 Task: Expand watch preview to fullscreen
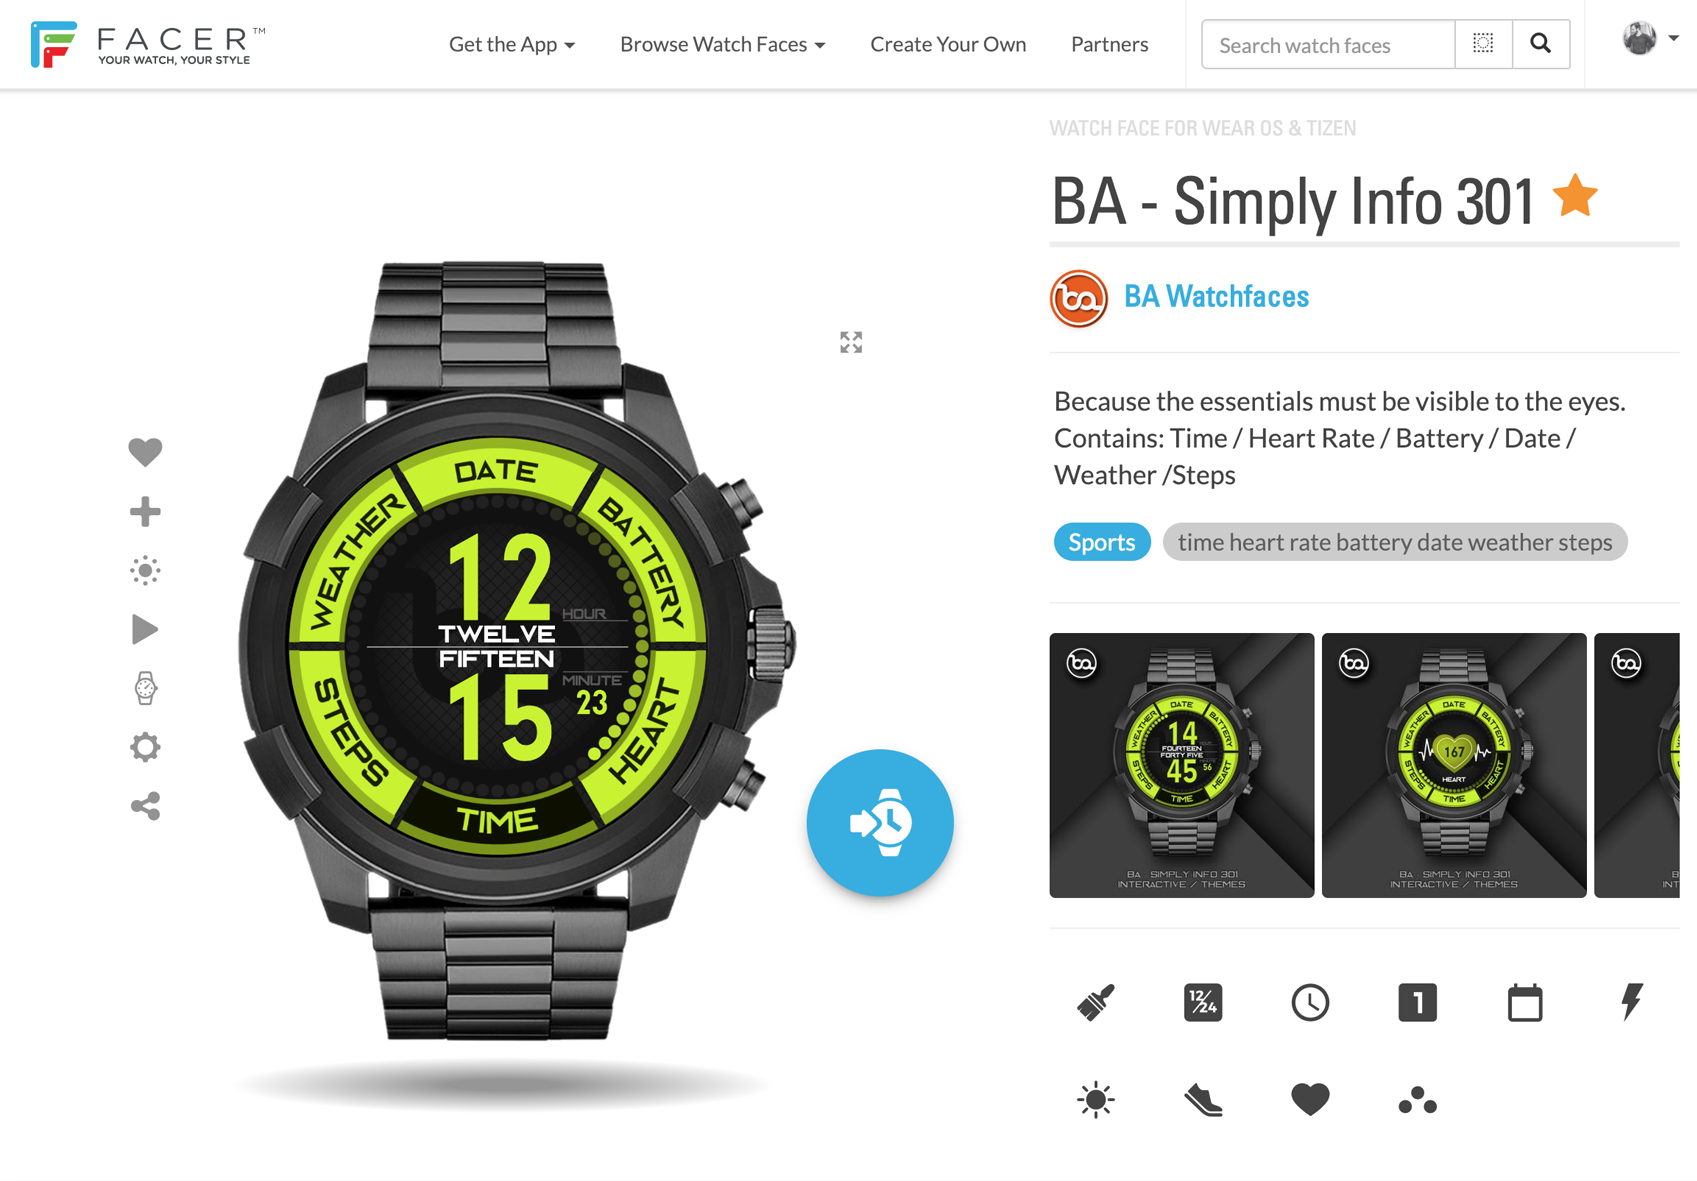click(x=851, y=342)
